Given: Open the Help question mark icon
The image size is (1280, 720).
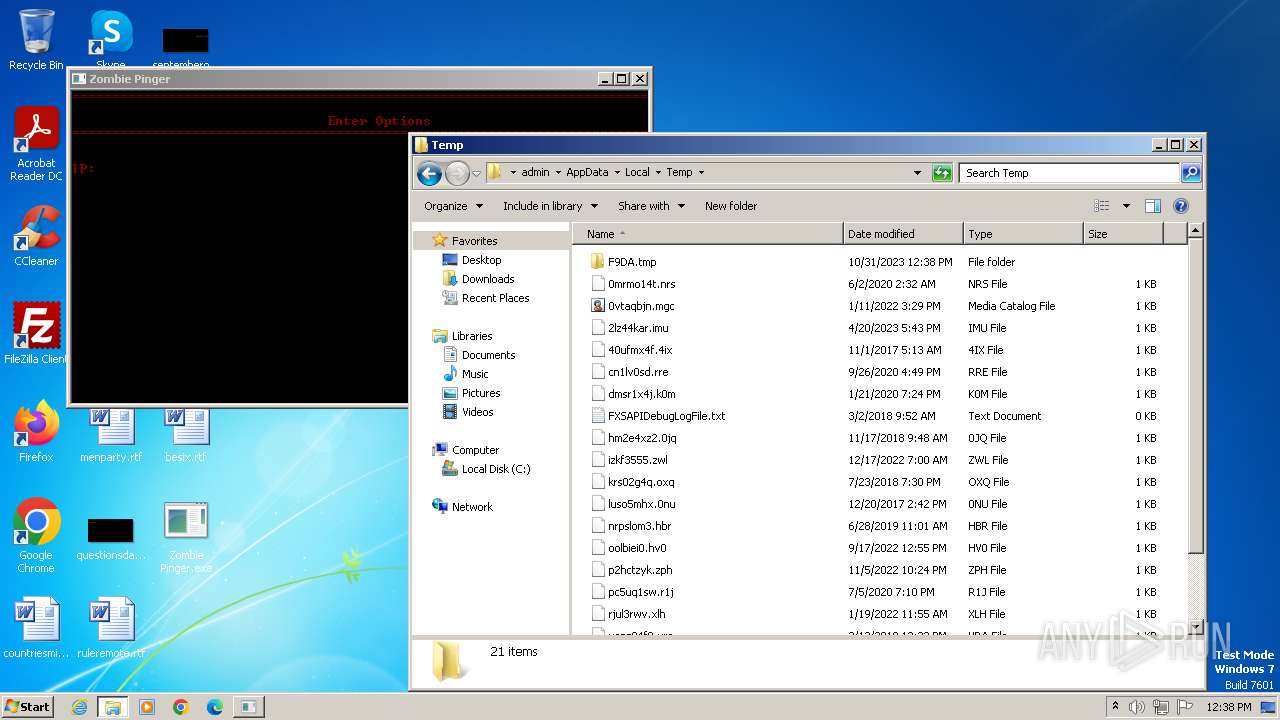Looking at the screenshot, I should (1180, 206).
